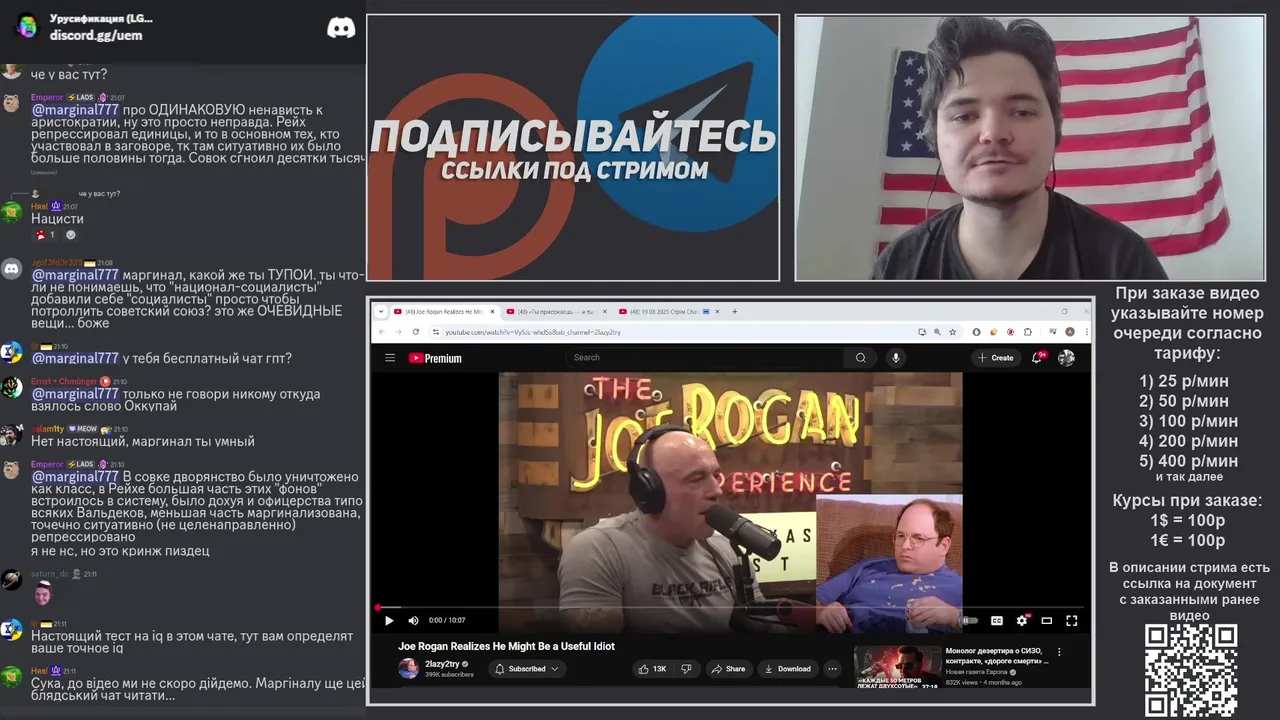Click the Discord logo in chat header
This screenshot has height=720, width=1280.
pos(341,28)
